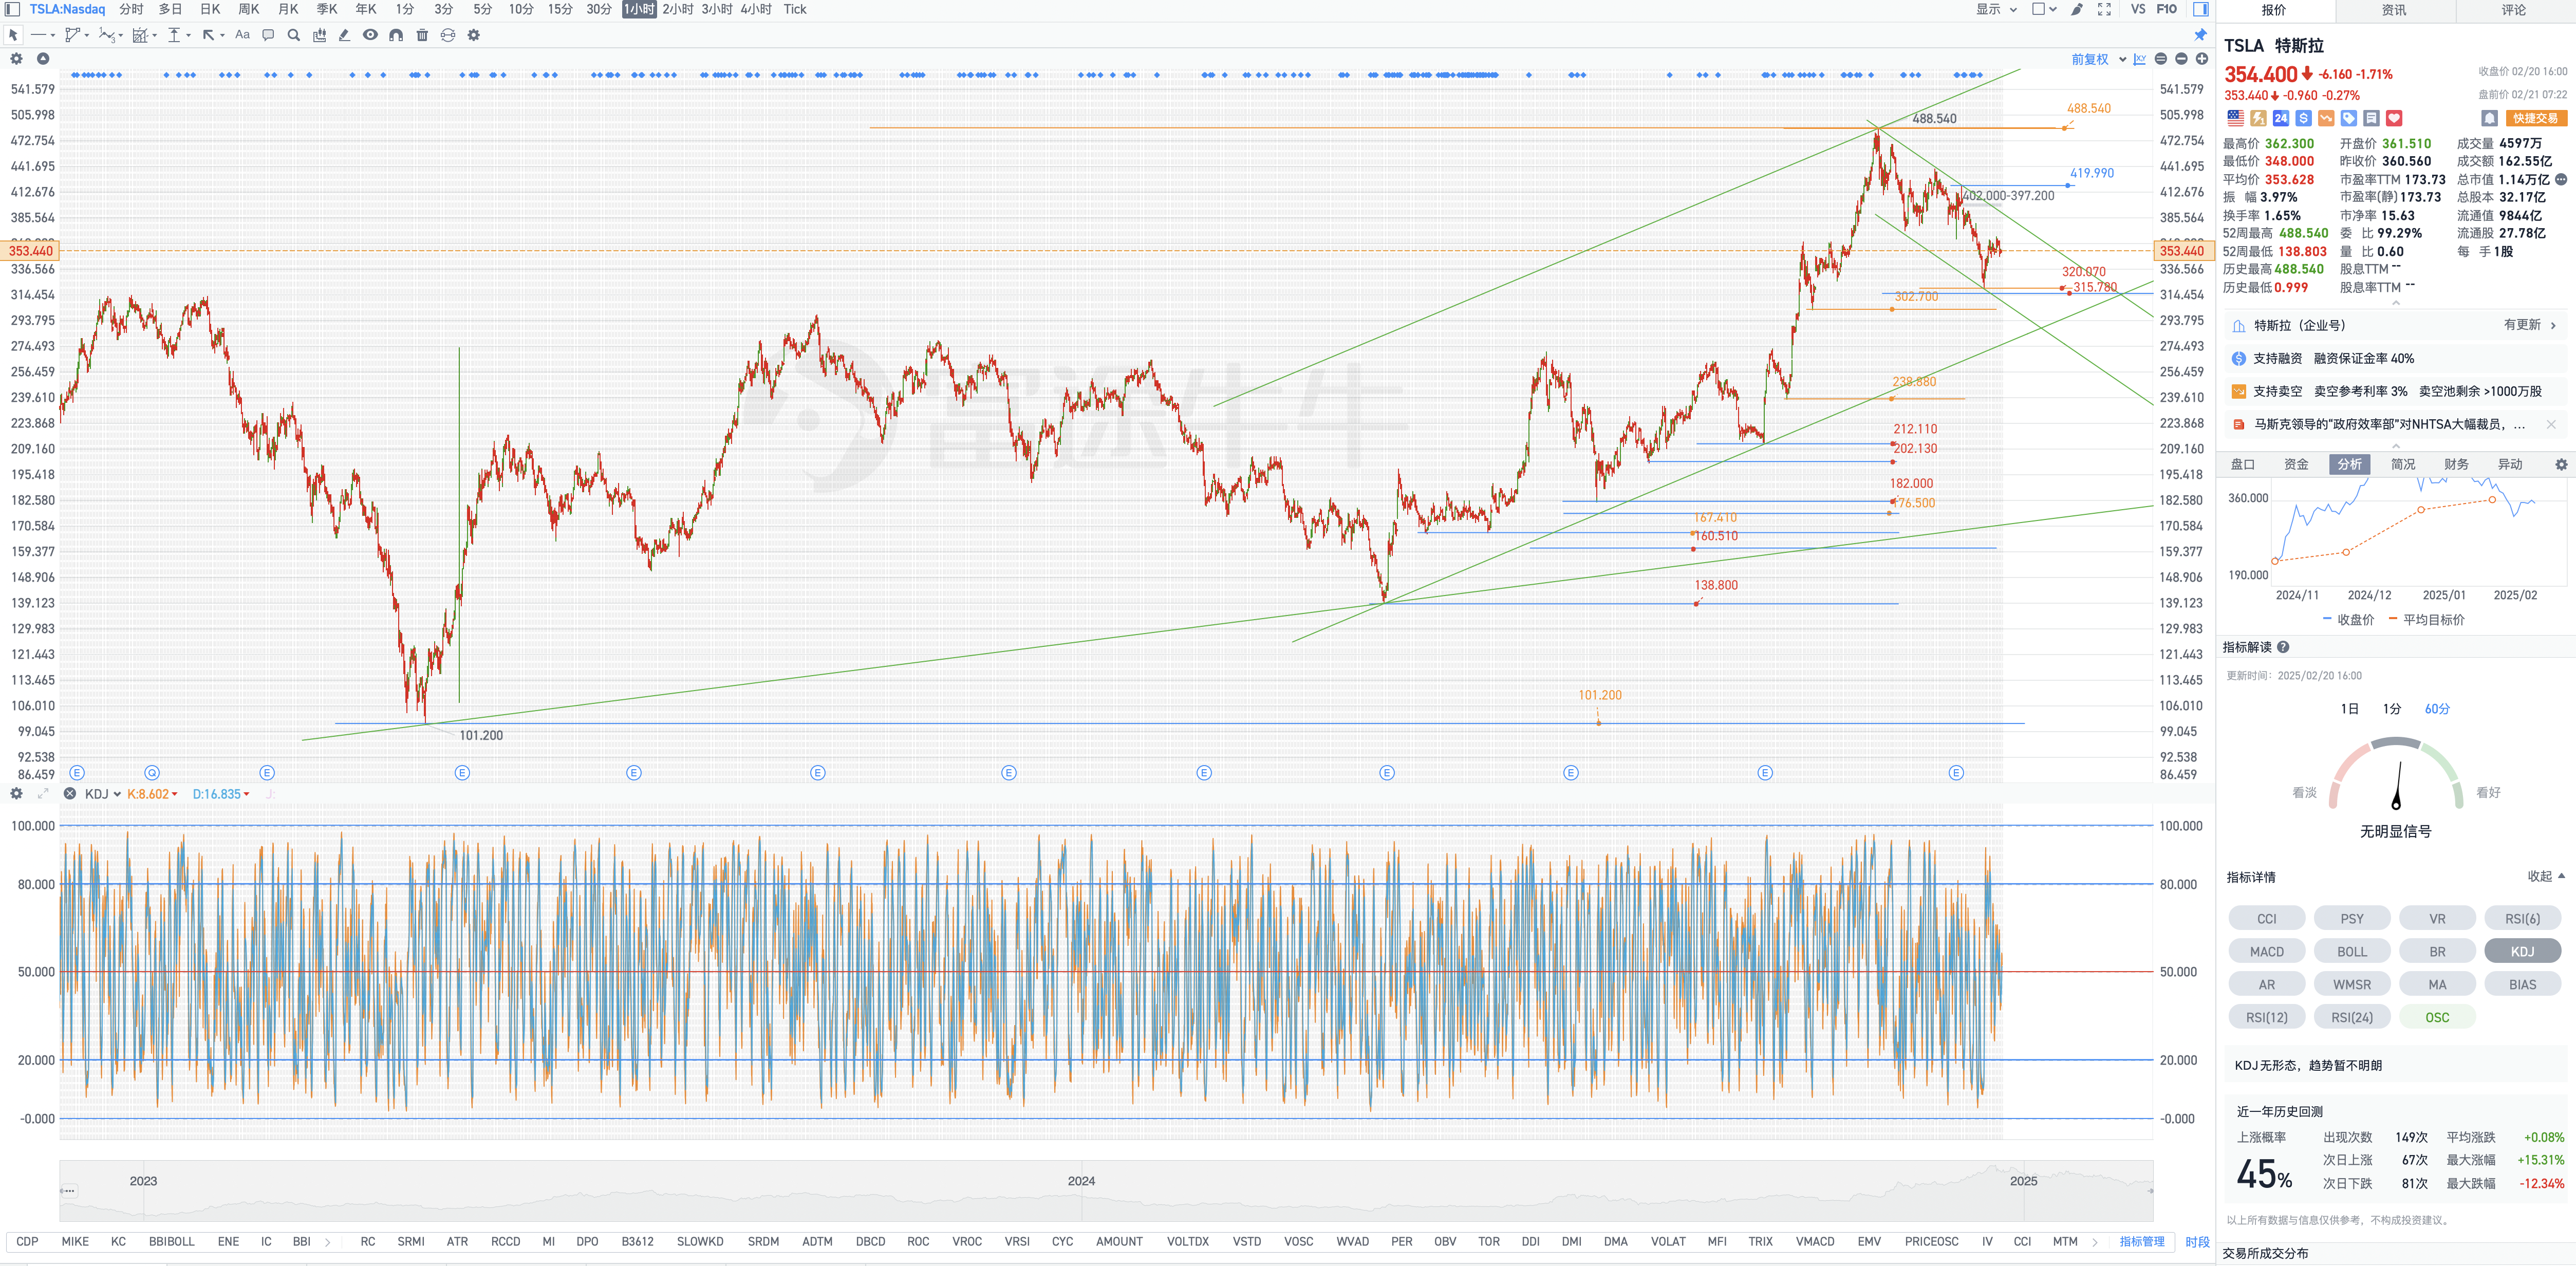The width and height of the screenshot is (2576, 1266).
Task: Expand more main indicators after BBI
Action: pos(327,1242)
